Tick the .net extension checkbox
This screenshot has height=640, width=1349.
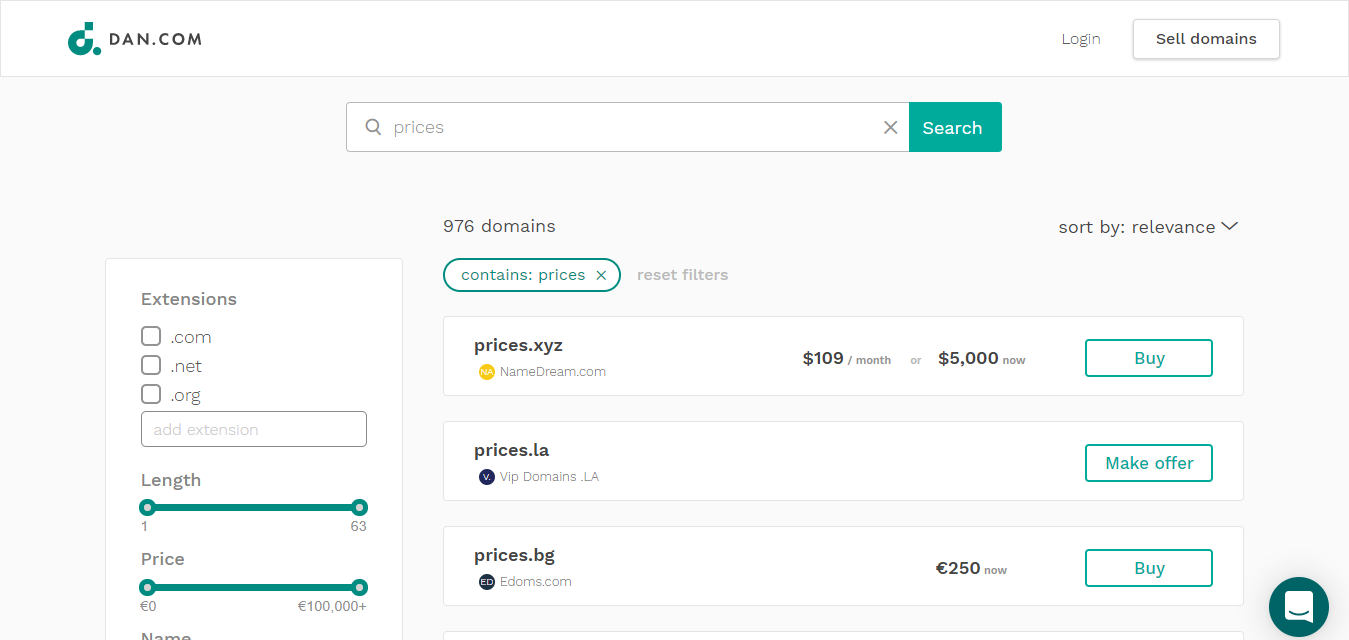point(151,365)
